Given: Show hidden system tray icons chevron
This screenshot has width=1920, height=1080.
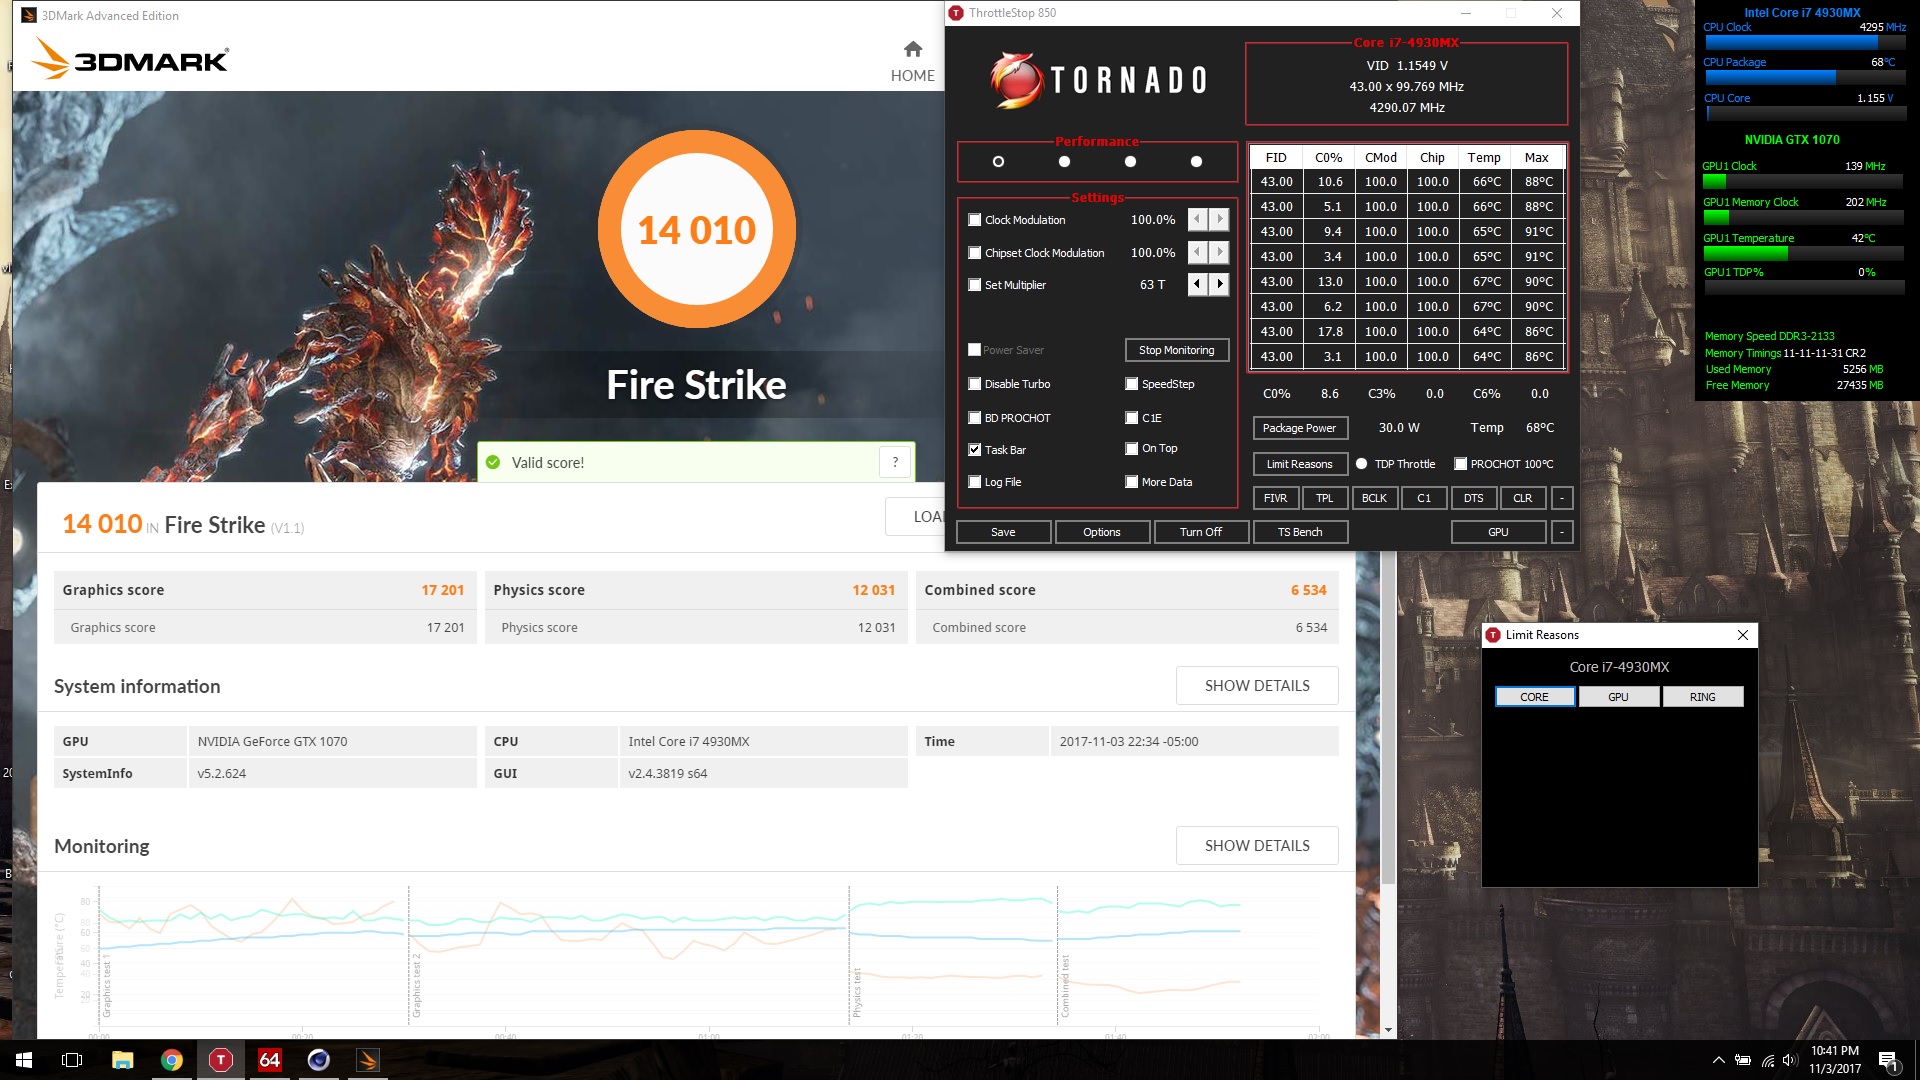Looking at the screenshot, I should [1718, 1060].
